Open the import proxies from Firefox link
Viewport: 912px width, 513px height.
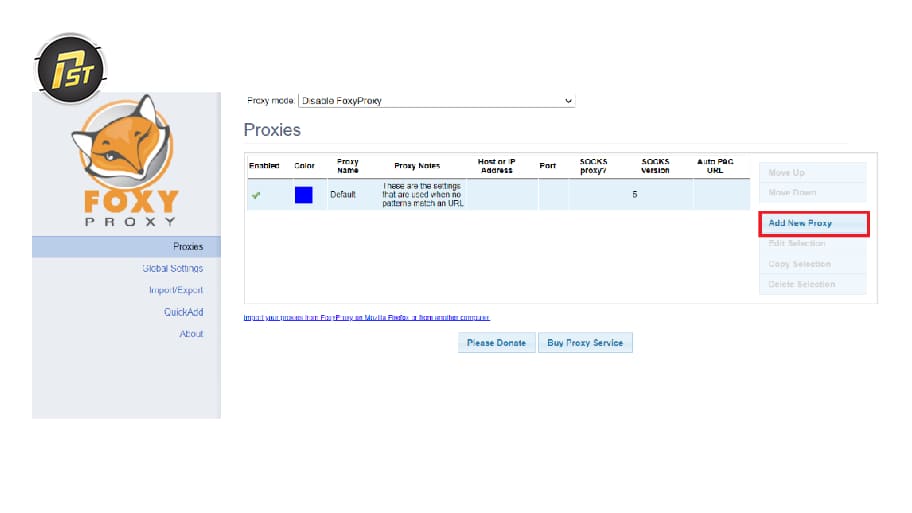click(366, 318)
